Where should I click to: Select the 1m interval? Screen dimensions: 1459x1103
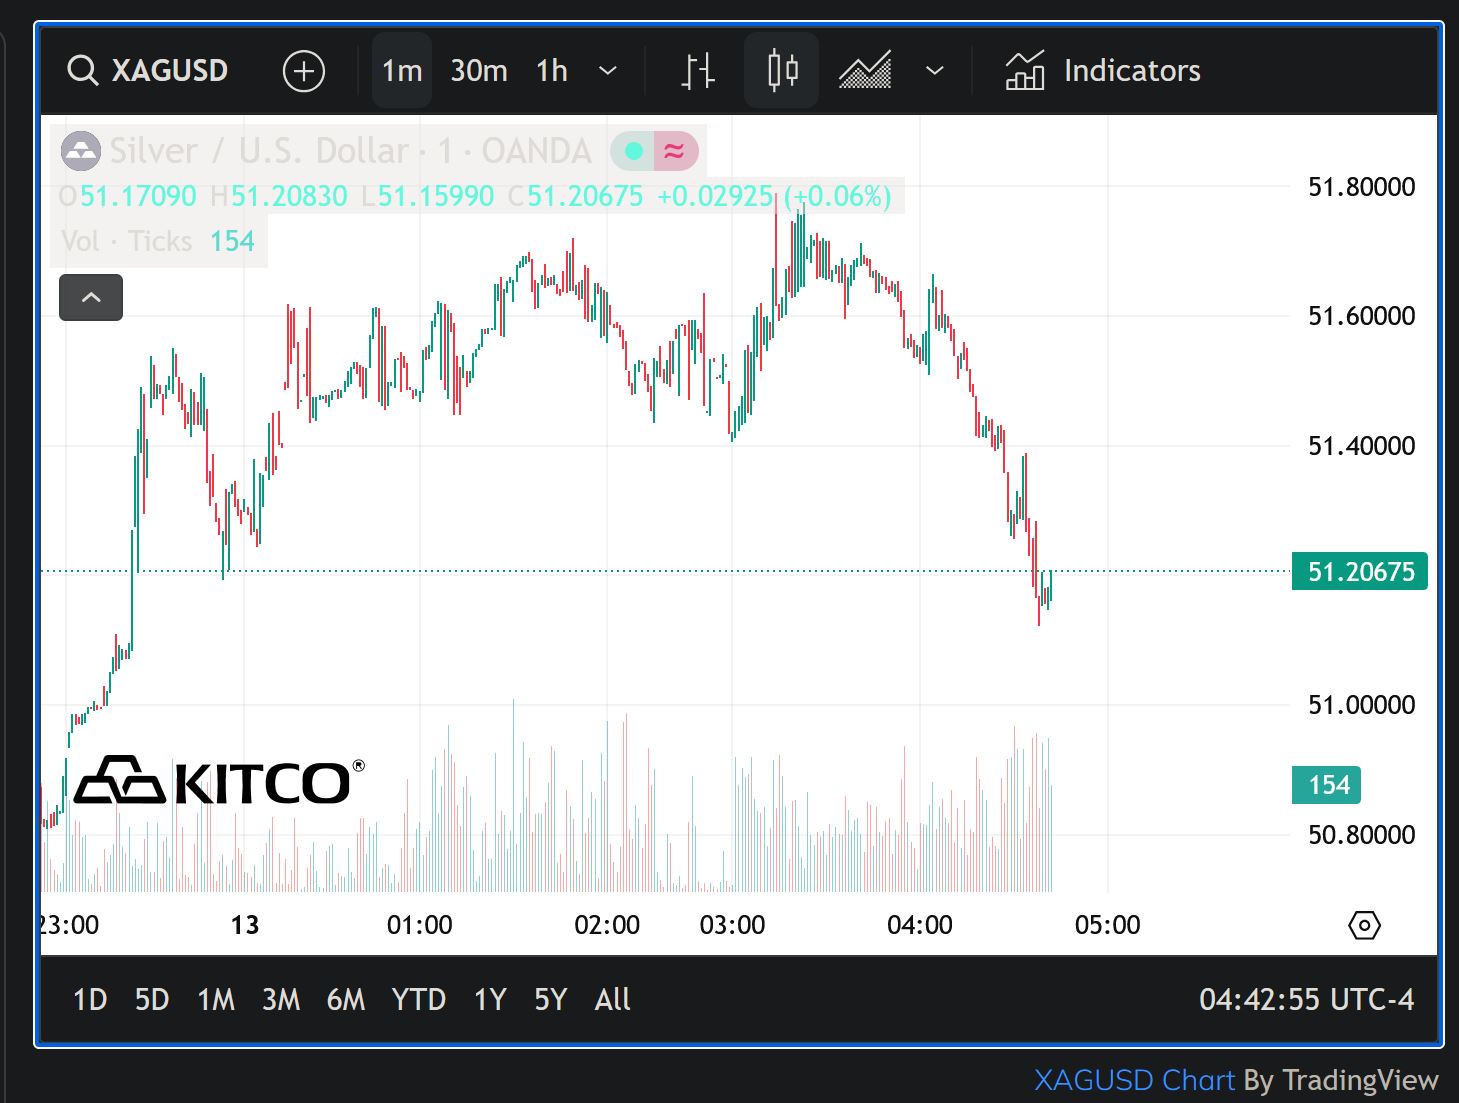coord(402,71)
